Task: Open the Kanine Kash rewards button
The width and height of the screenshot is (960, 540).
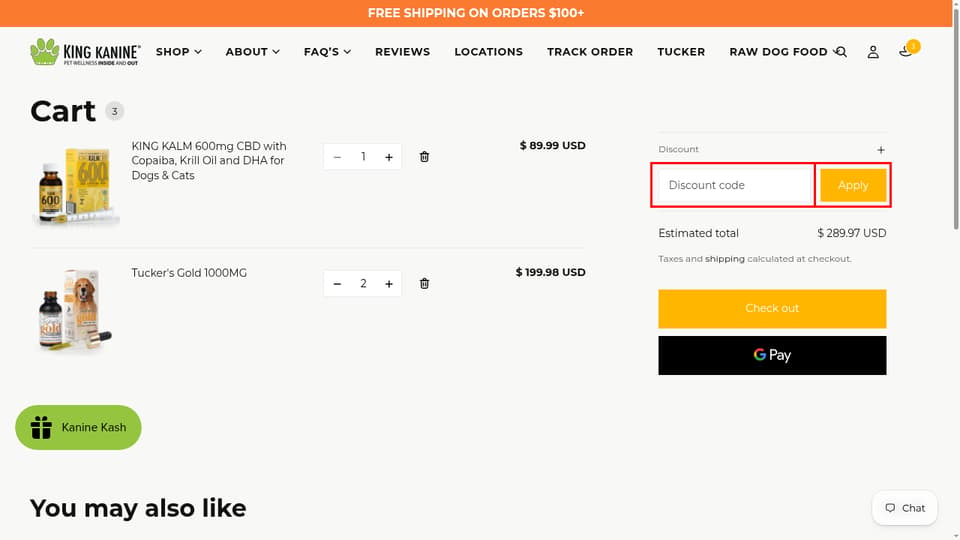Action: 78,427
